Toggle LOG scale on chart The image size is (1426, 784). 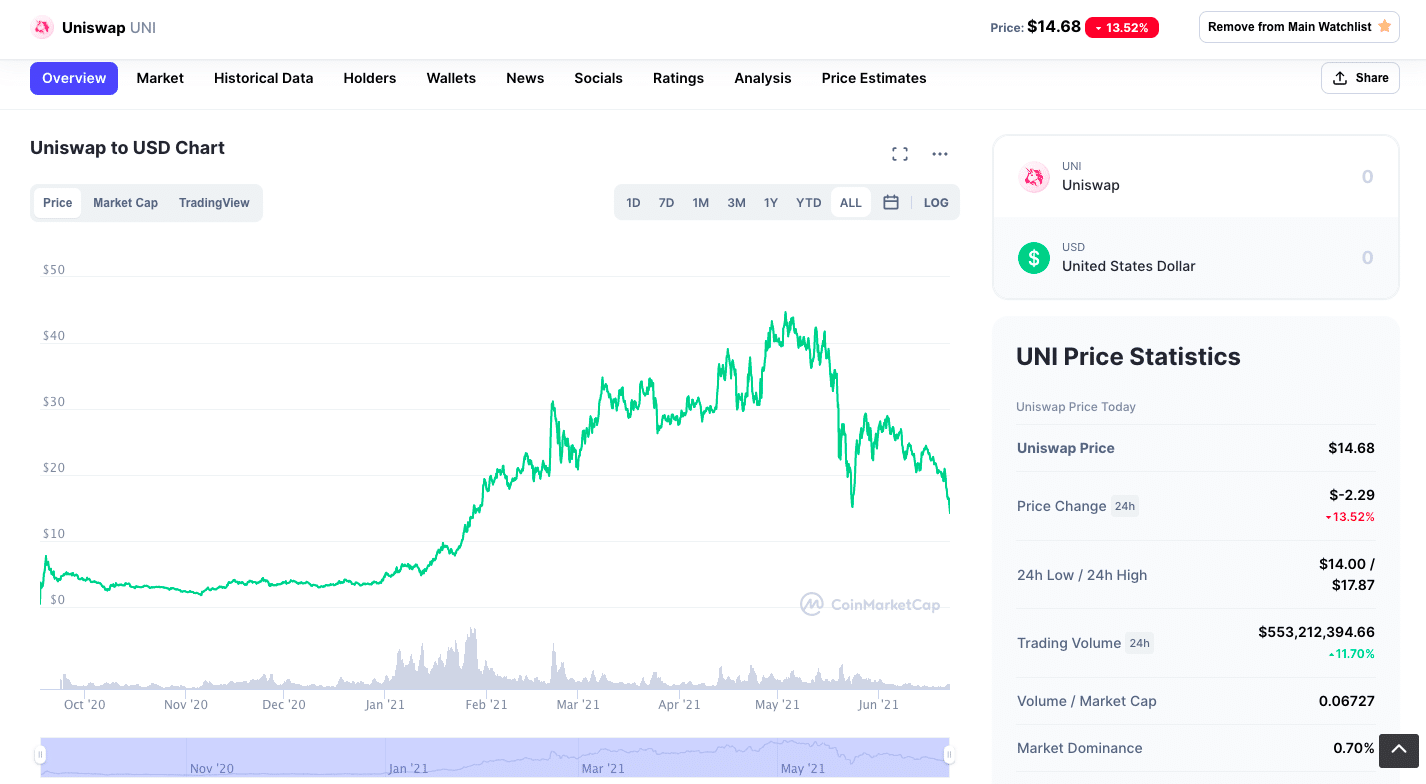point(936,203)
